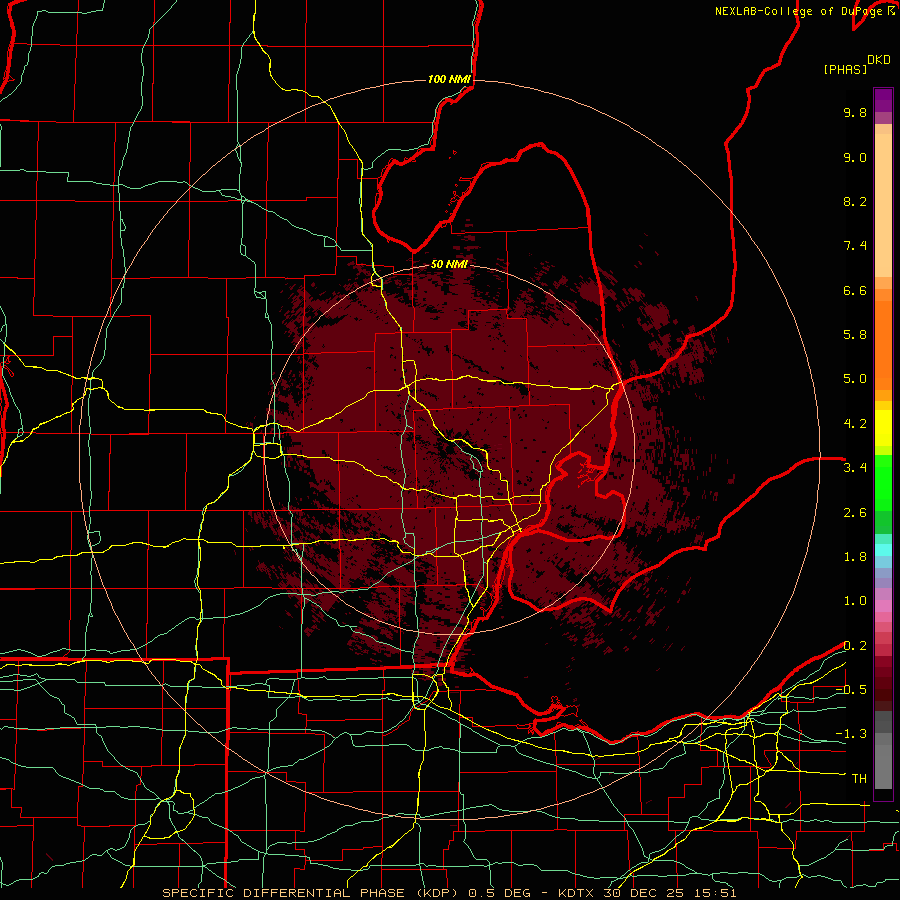900x900 pixels.
Task: Pick the bright green segment of the color bar
Action: pos(883,482)
